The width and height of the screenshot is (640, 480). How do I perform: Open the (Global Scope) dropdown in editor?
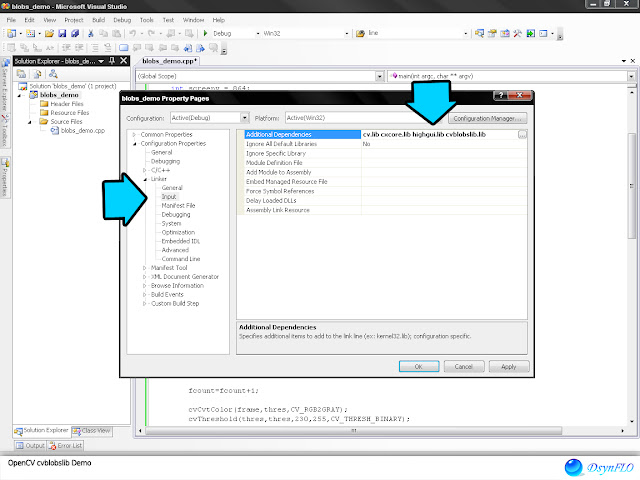[380, 76]
